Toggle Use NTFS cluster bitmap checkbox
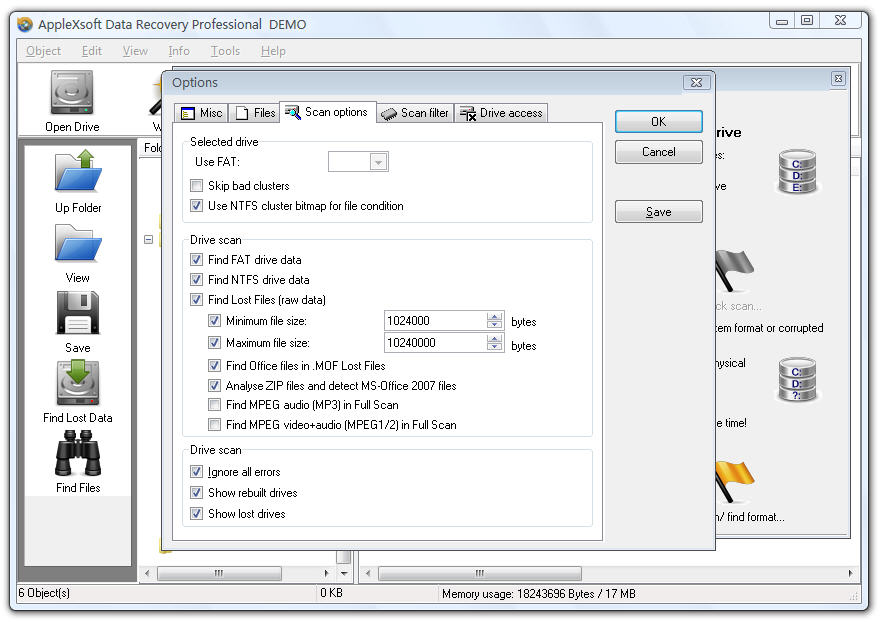 click(196, 205)
